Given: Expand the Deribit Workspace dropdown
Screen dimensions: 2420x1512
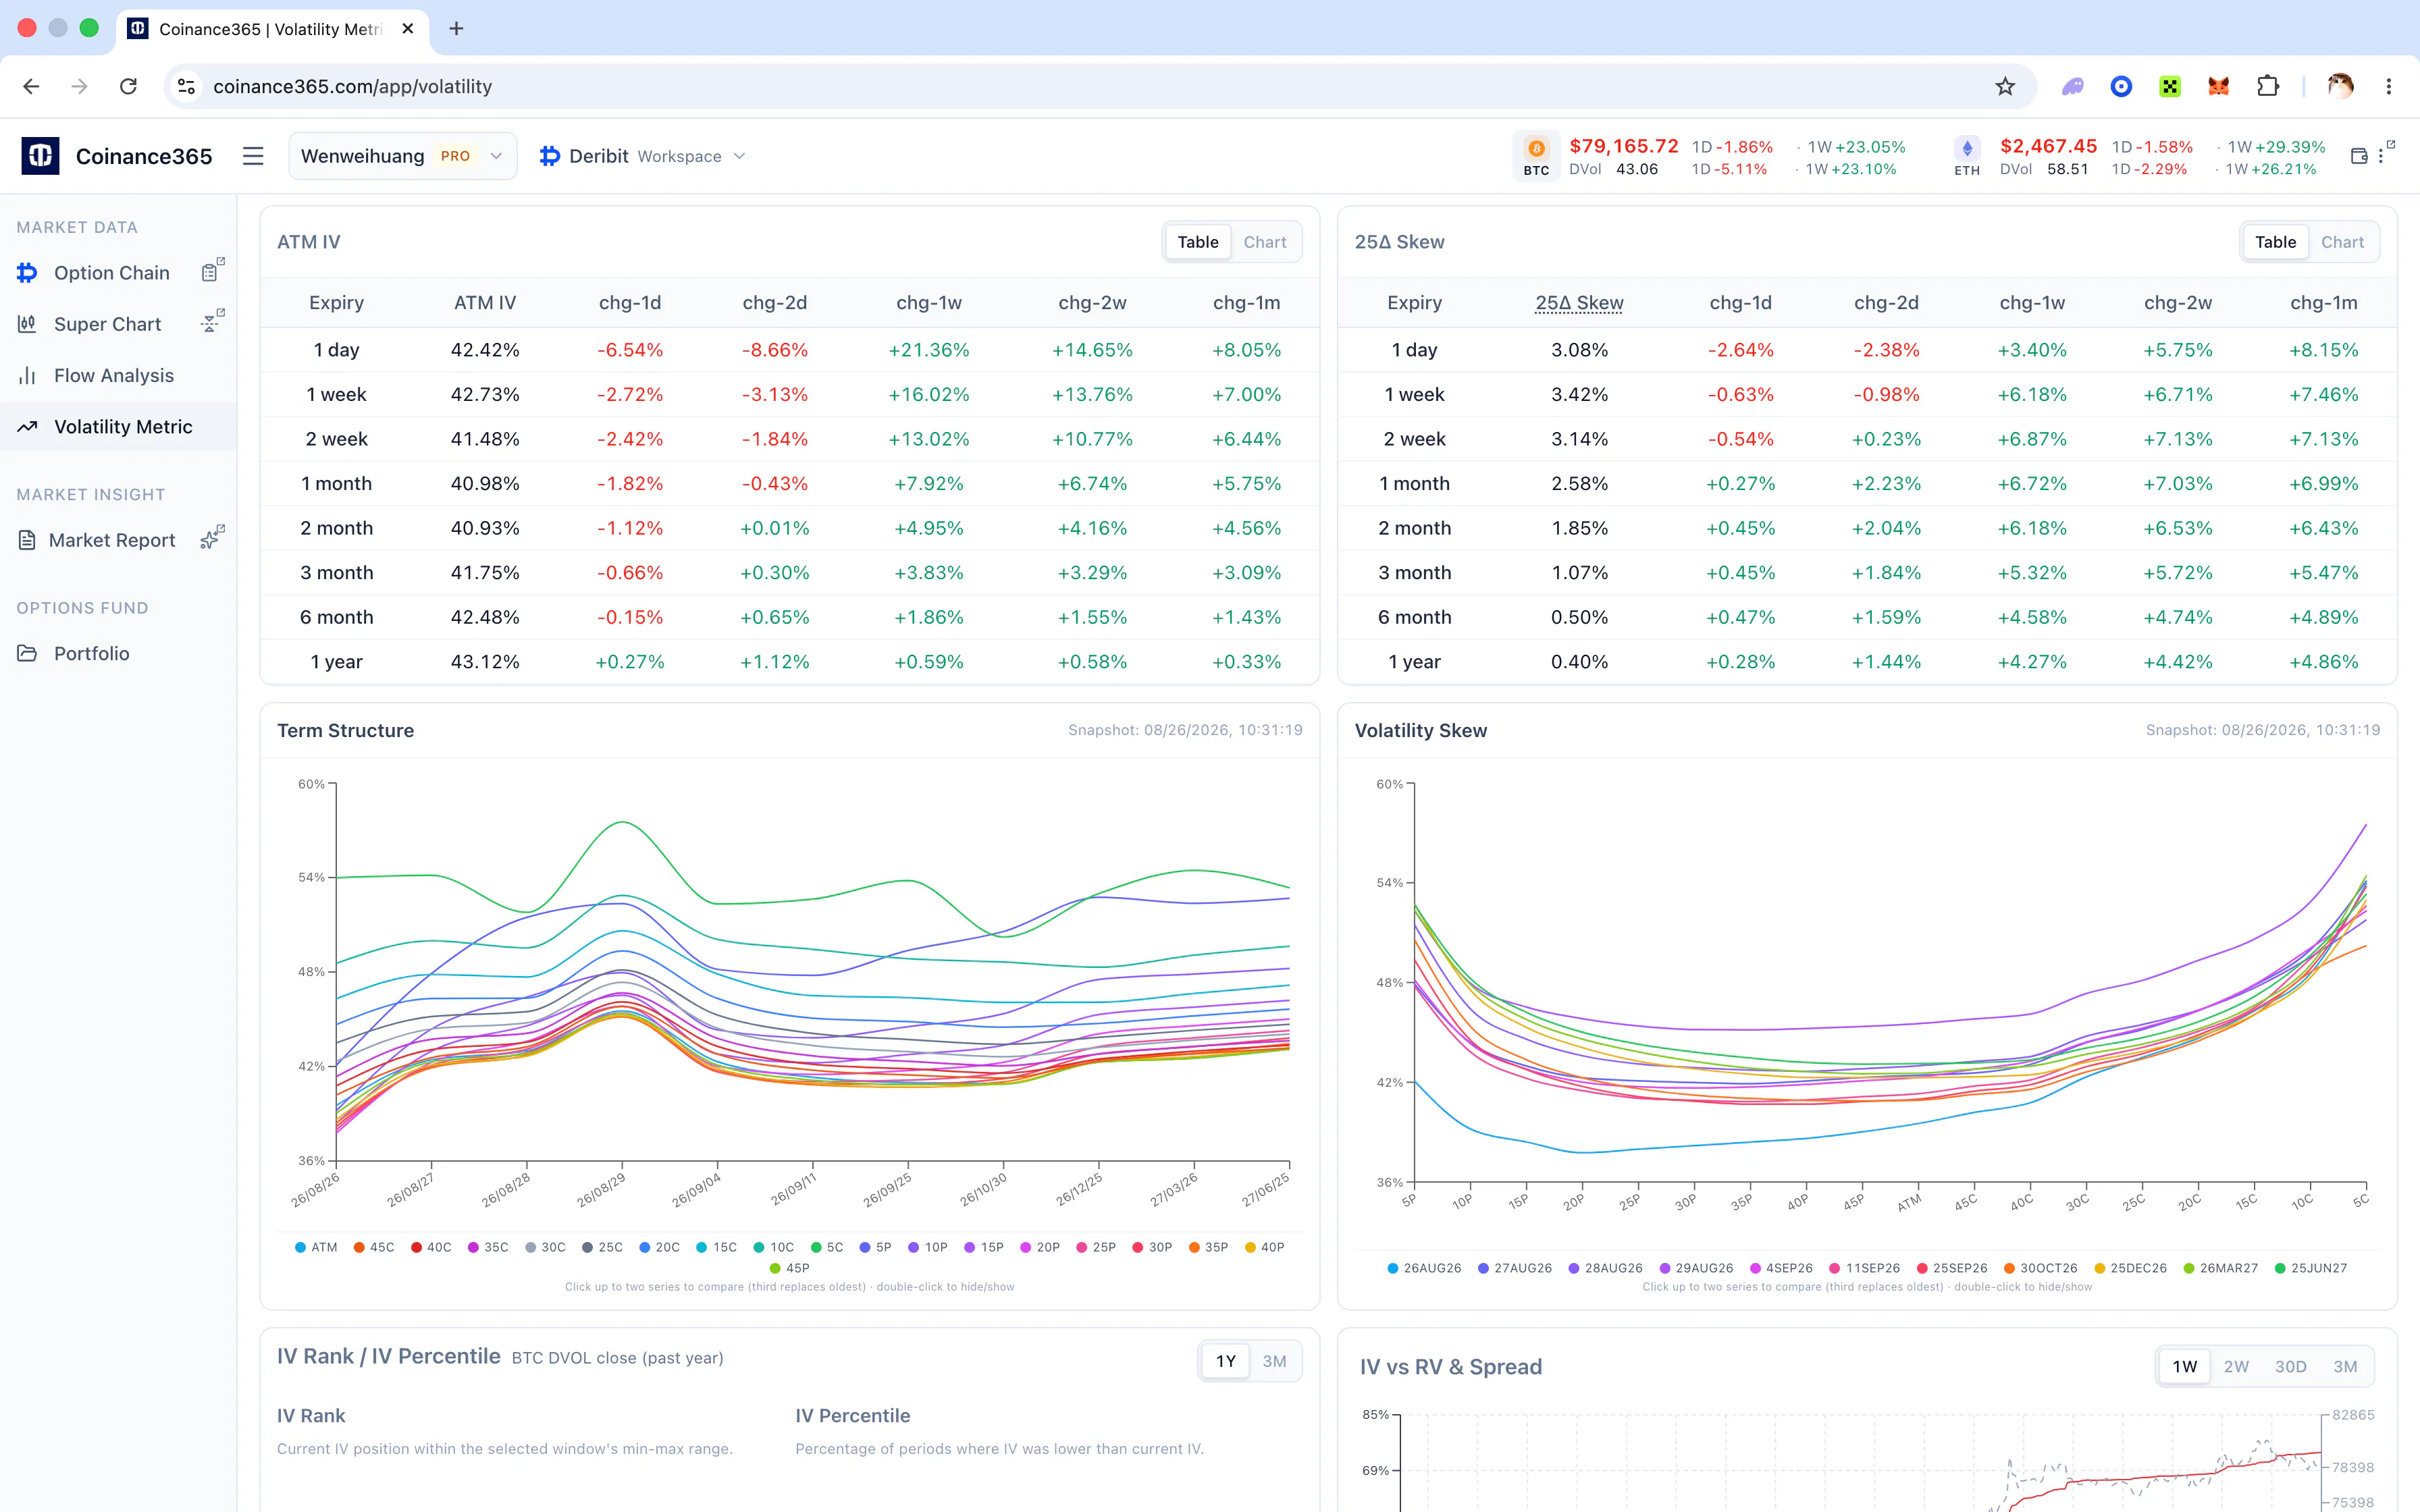Looking at the screenshot, I should (x=643, y=156).
